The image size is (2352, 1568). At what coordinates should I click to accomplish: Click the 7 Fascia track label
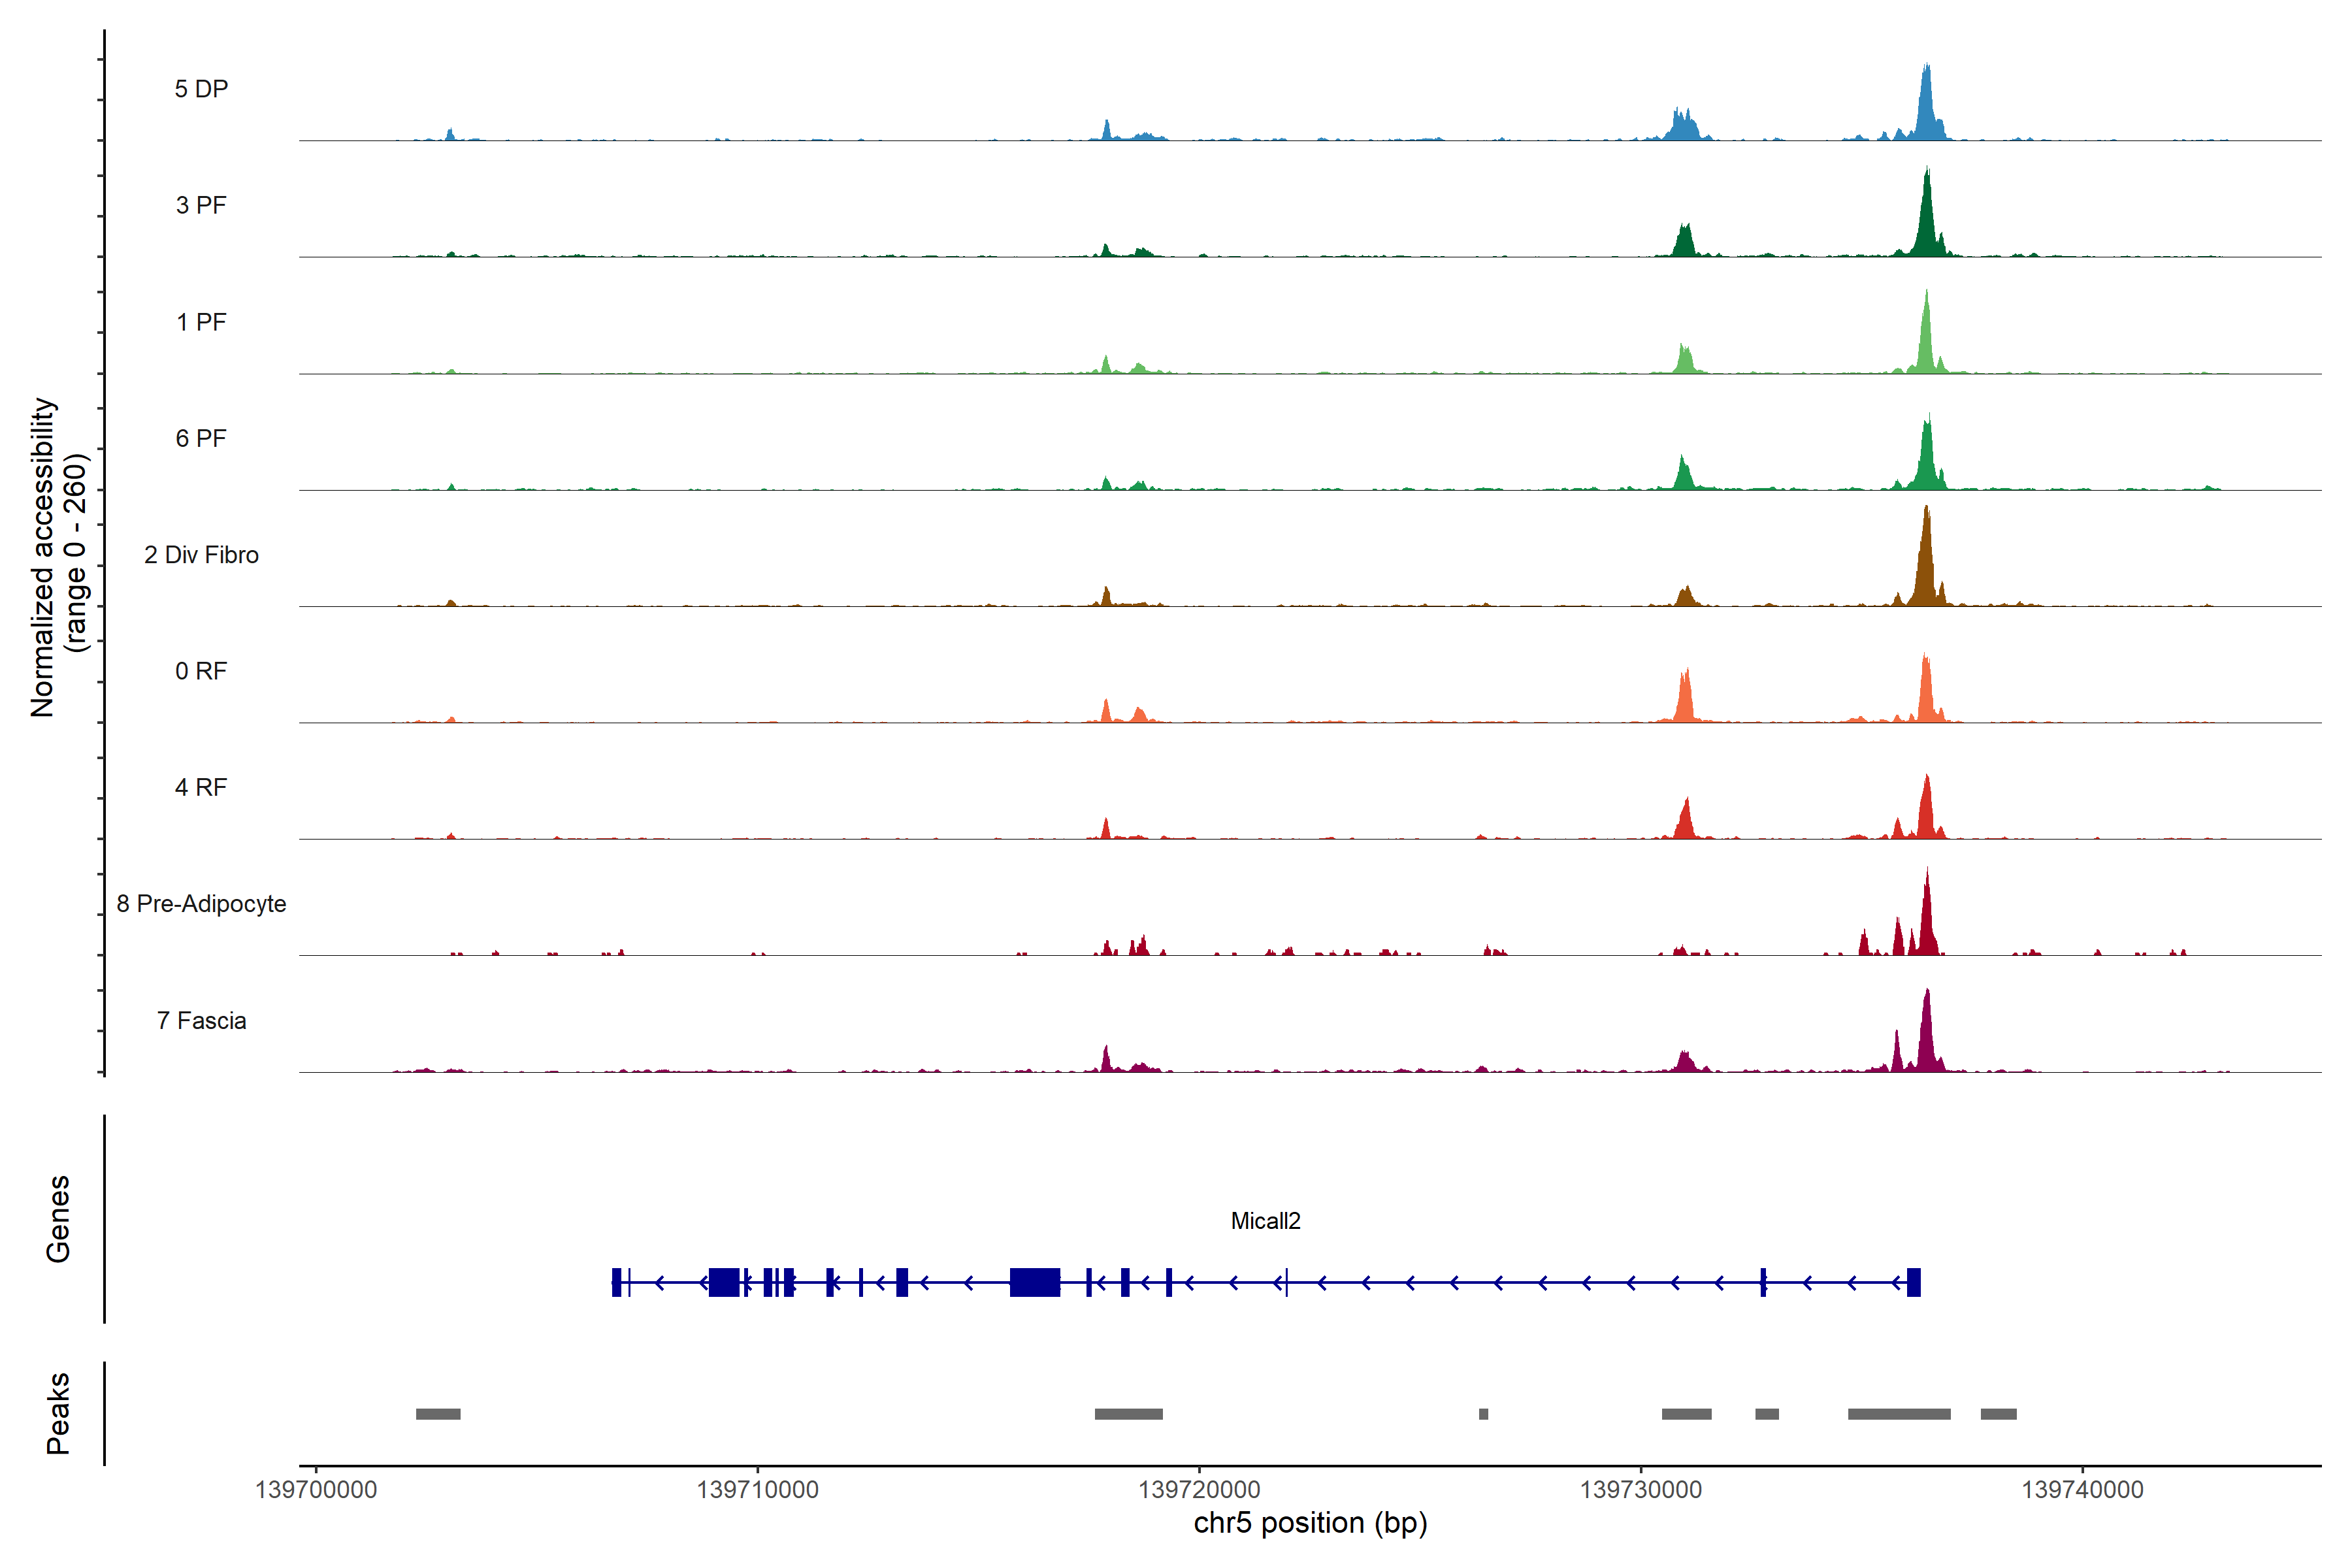201,1020
